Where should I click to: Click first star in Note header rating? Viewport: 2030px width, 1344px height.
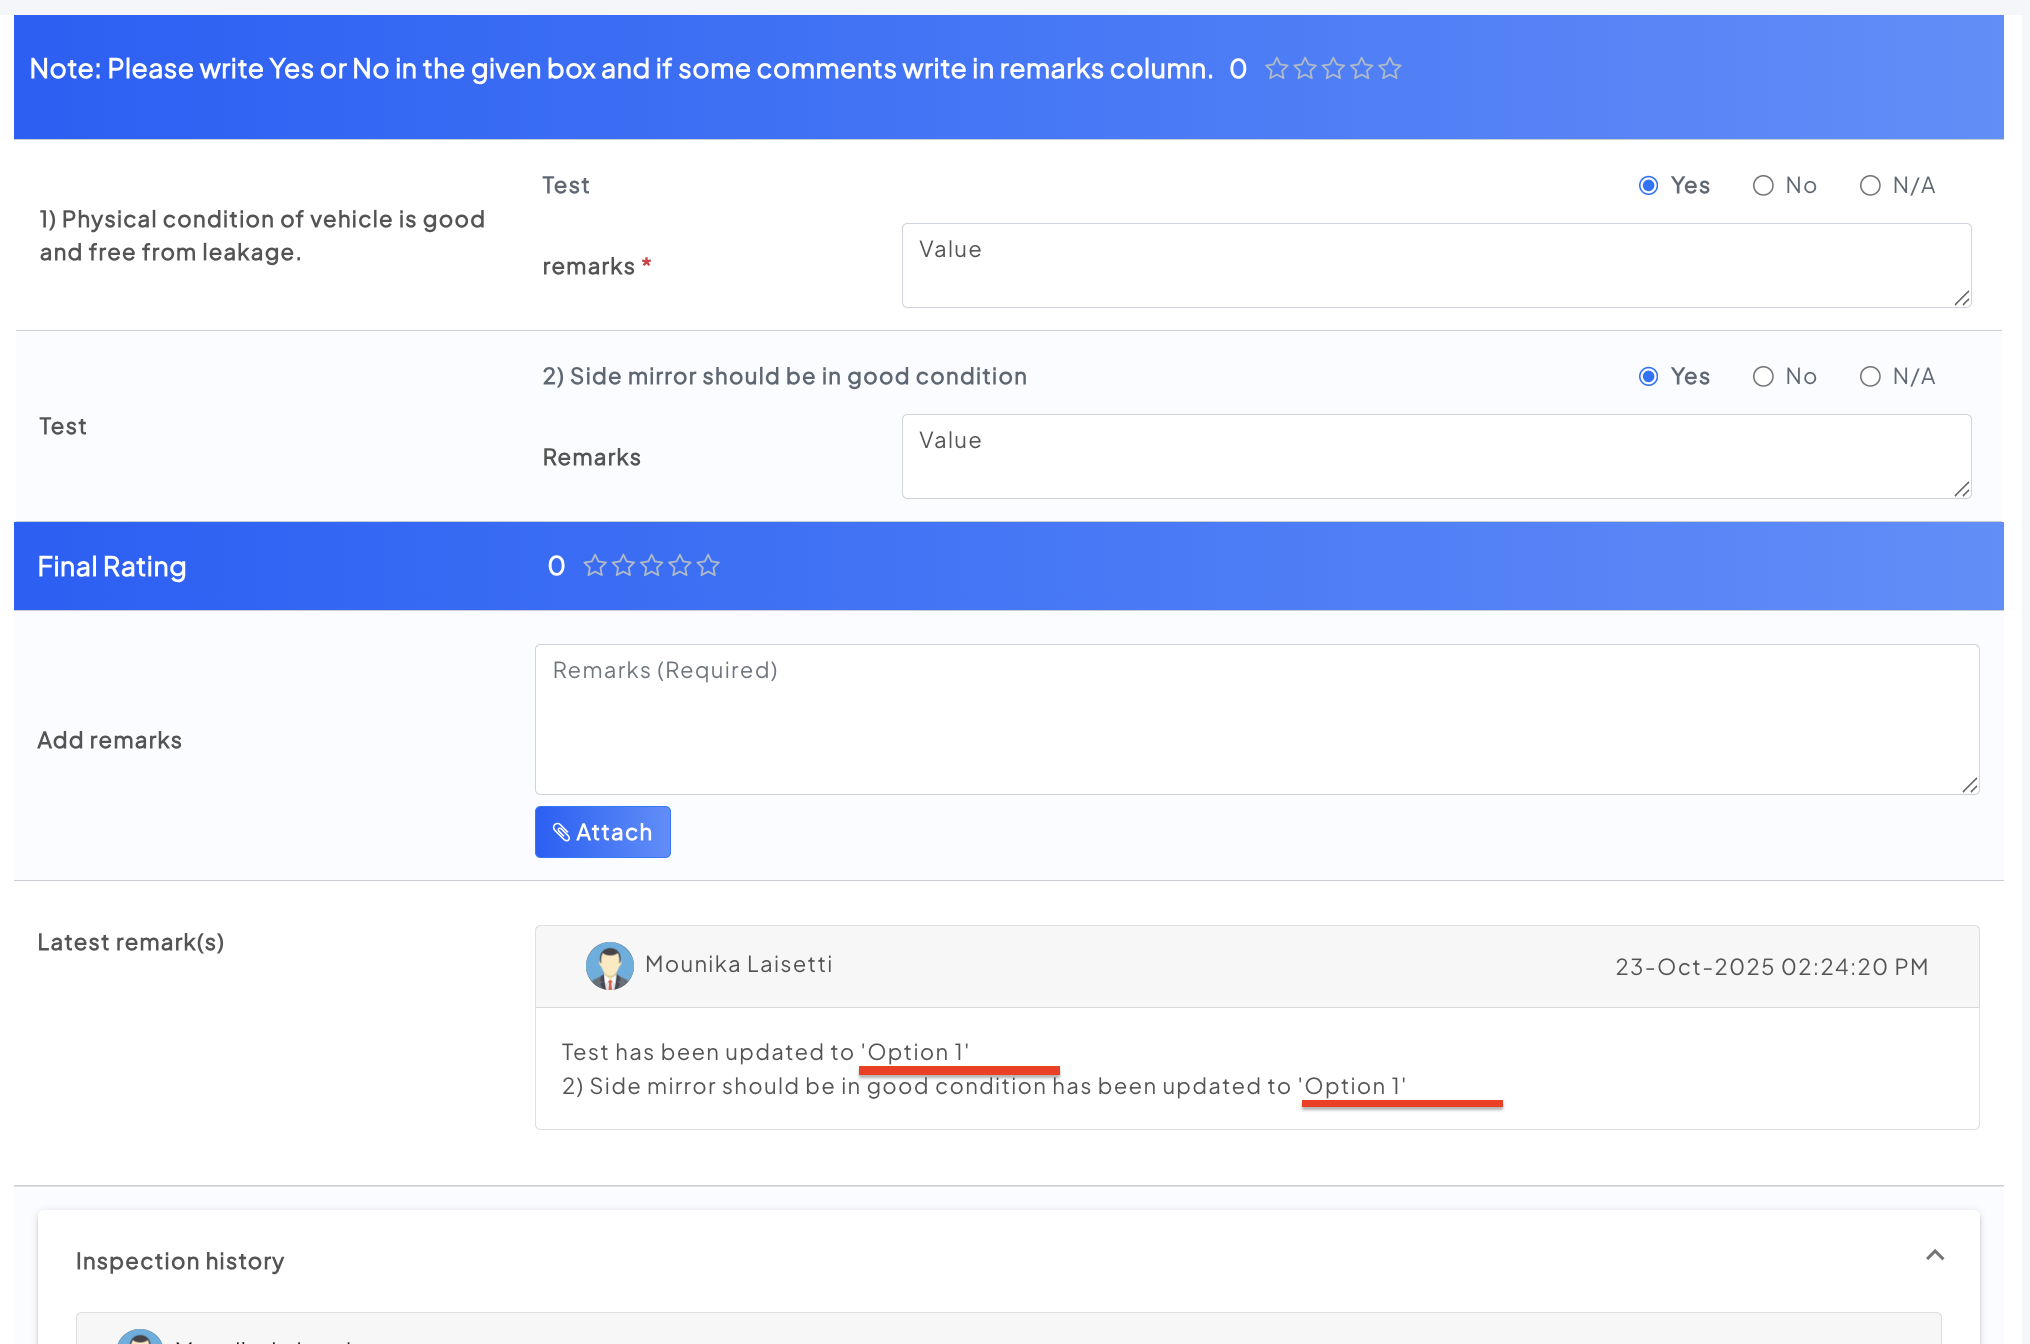1276,69
